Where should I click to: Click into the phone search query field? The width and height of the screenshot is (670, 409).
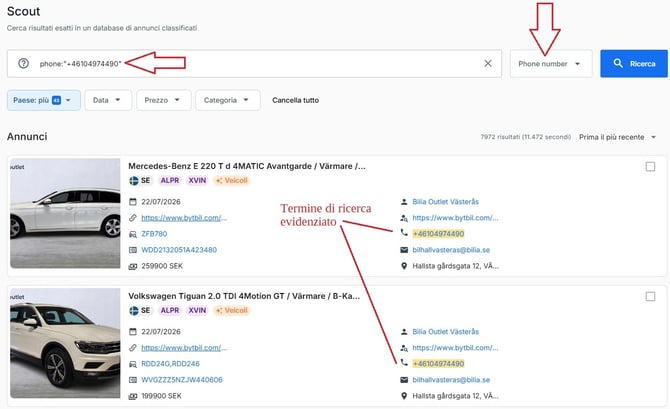[x=254, y=64]
